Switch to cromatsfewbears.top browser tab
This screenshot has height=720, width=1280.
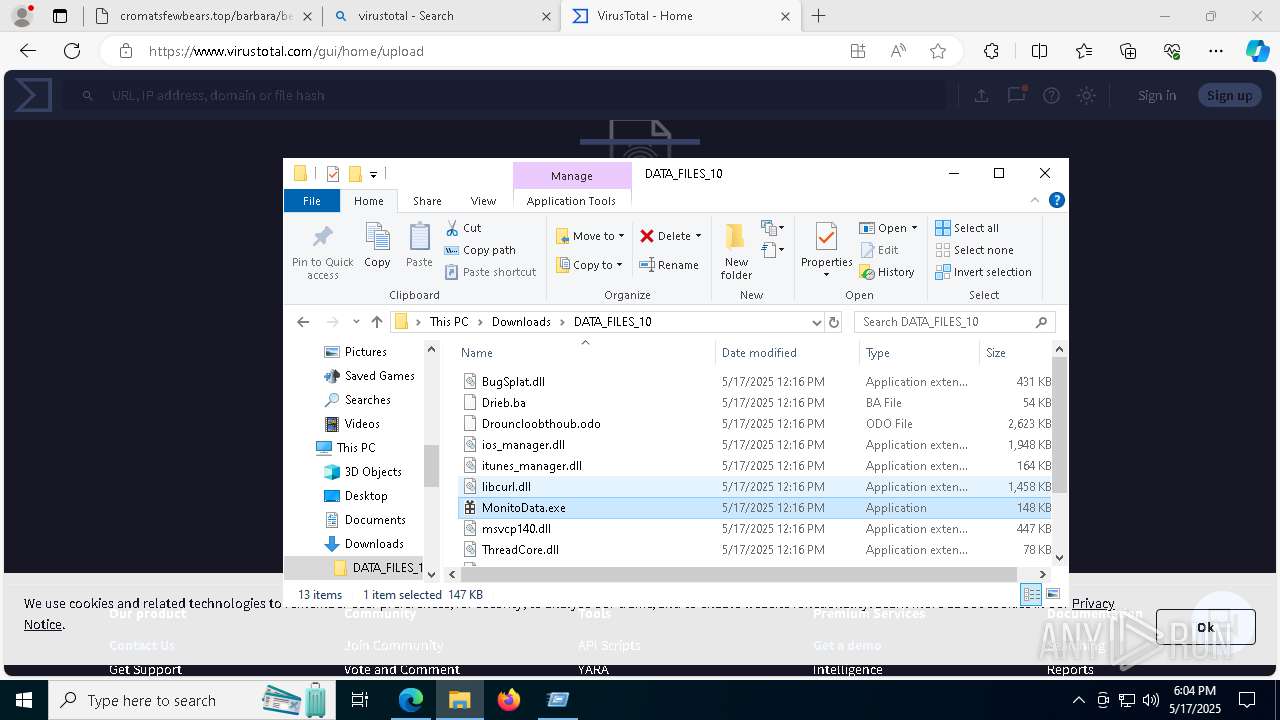coord(202,16)
